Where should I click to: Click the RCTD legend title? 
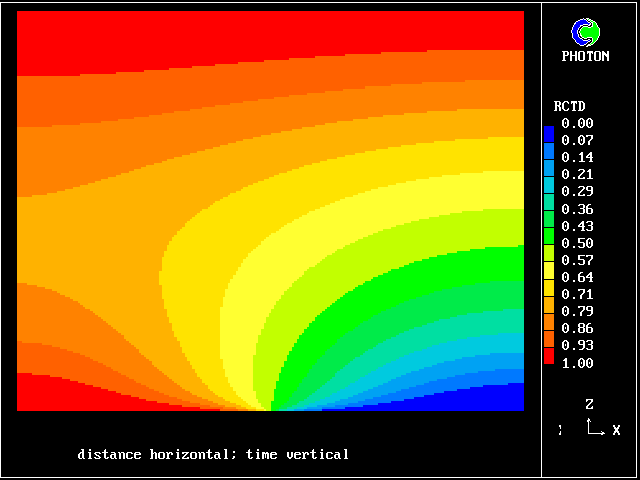click(569, 106)
